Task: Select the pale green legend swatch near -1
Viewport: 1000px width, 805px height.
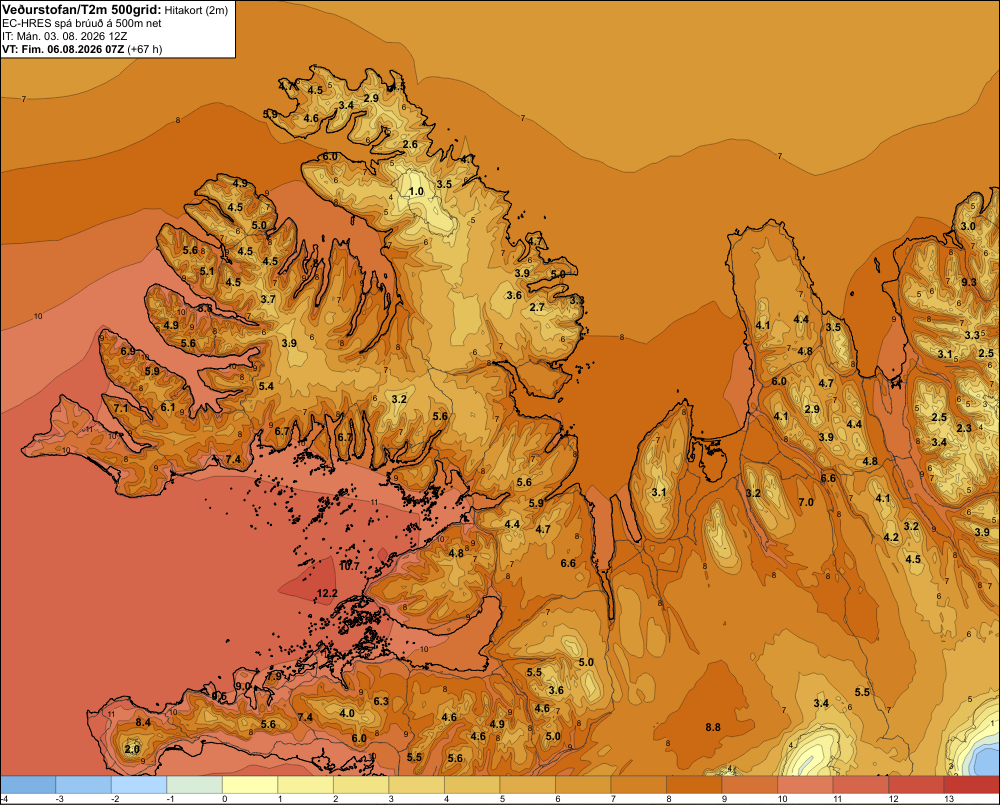Action: point(195,784)
